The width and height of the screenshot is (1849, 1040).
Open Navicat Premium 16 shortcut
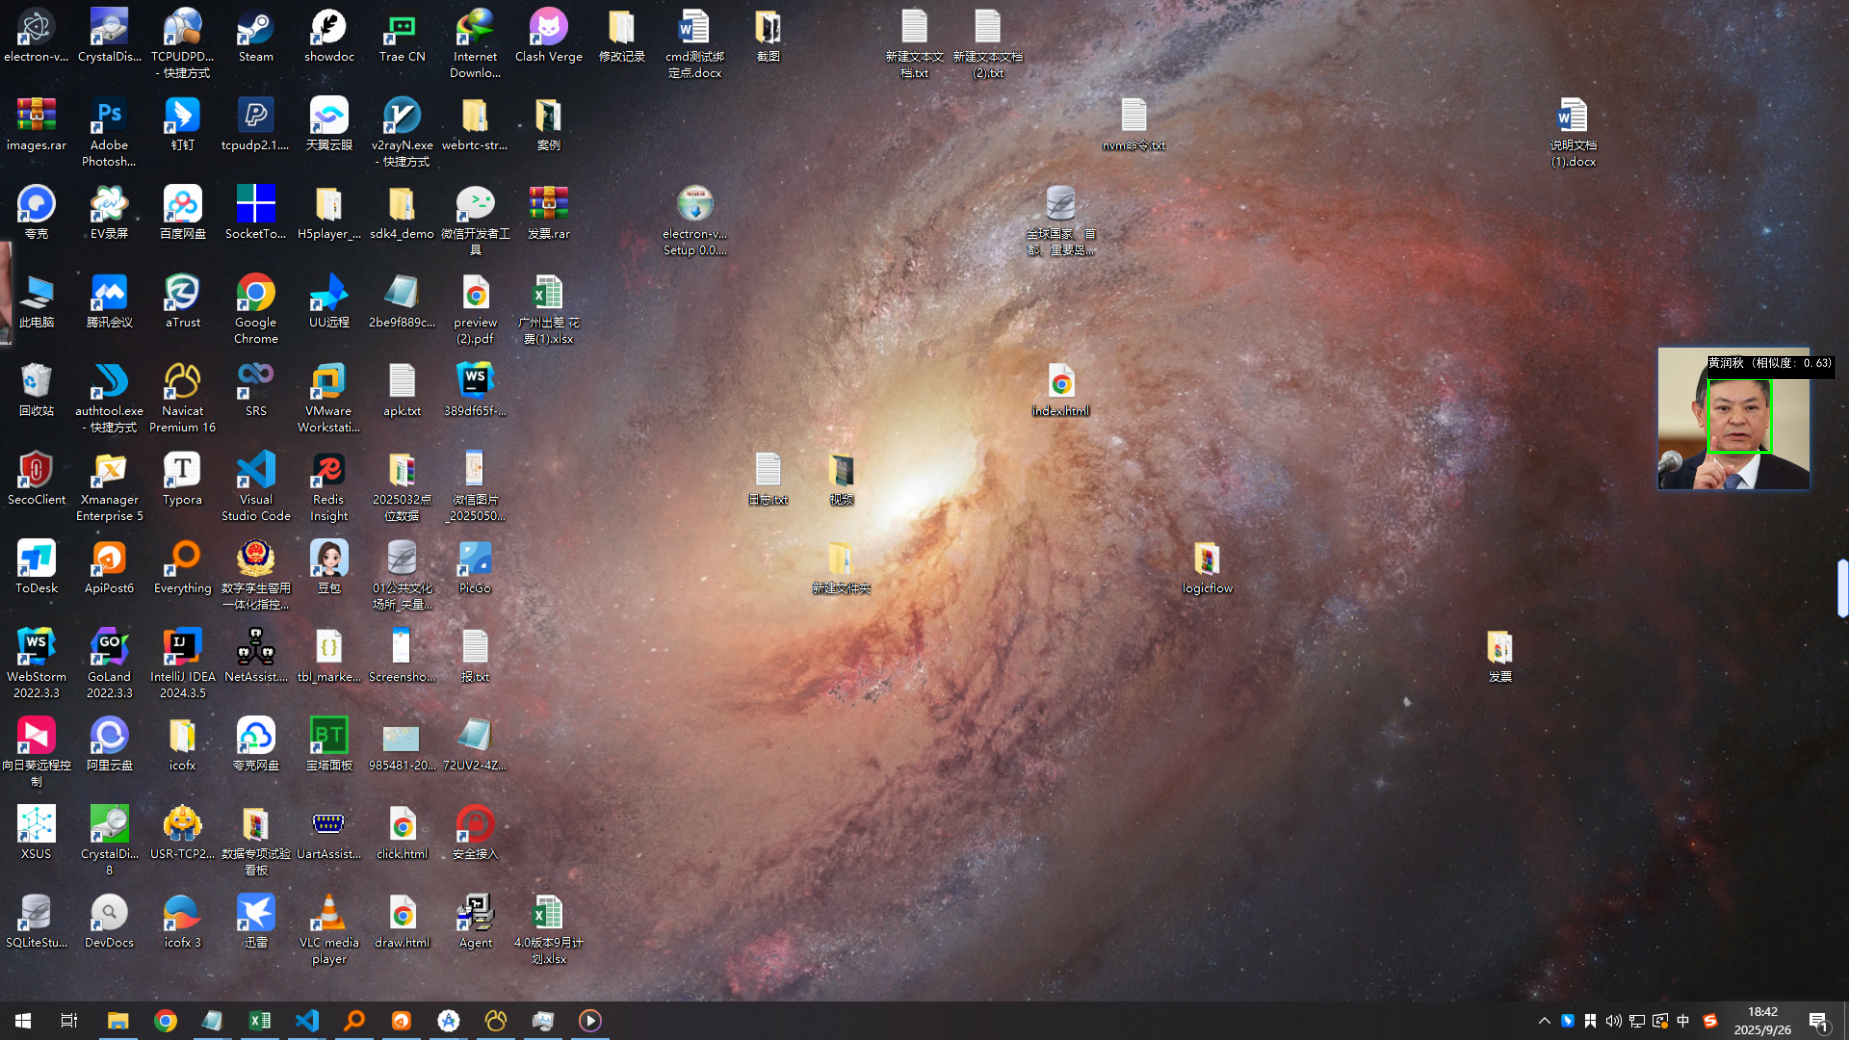pyautogui.click(x=182, y=389)
